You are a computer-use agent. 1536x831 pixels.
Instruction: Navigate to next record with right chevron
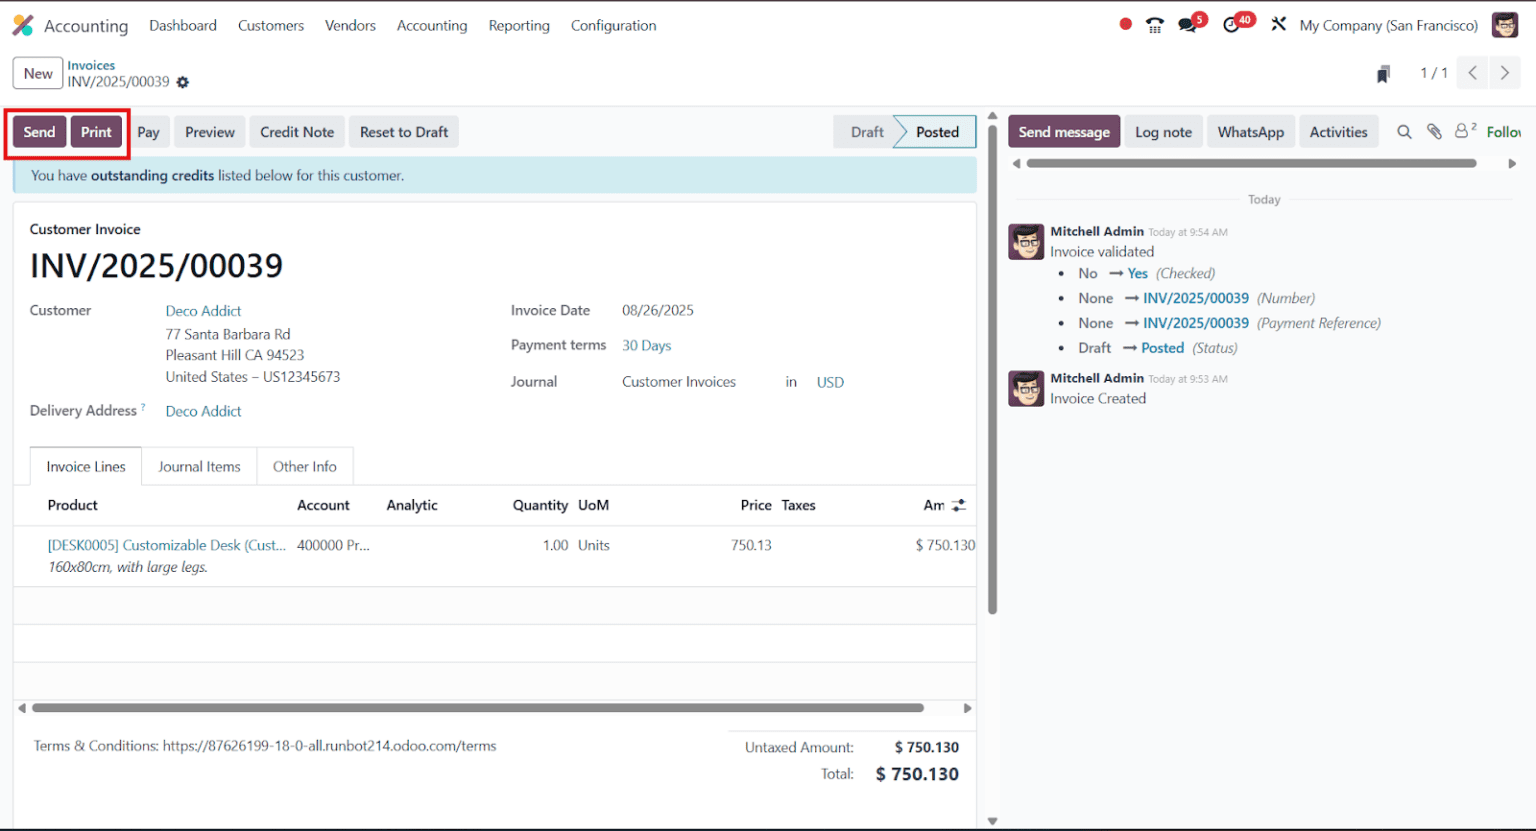coord(1505,73)
